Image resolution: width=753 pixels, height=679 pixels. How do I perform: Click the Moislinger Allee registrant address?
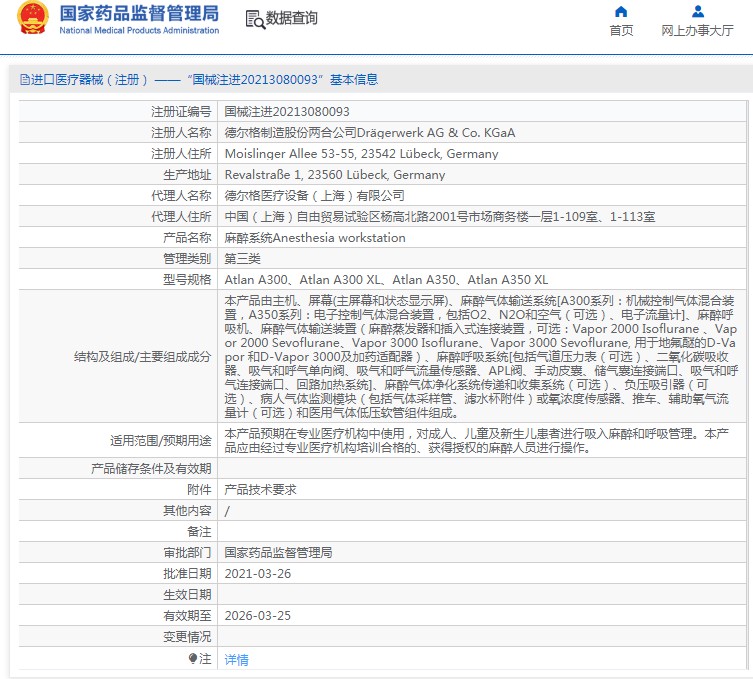(361, 154)
